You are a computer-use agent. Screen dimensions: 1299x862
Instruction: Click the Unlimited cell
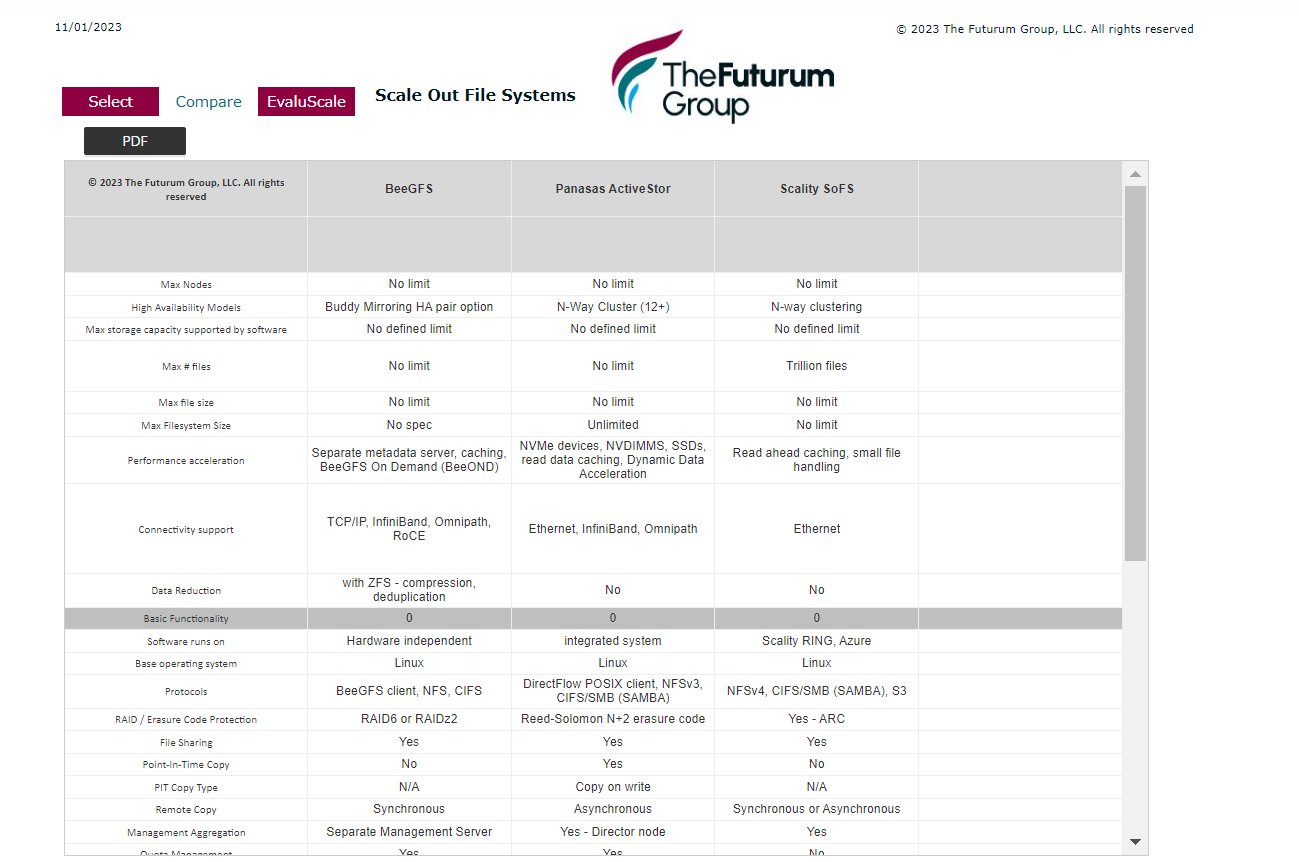[613, 425]
